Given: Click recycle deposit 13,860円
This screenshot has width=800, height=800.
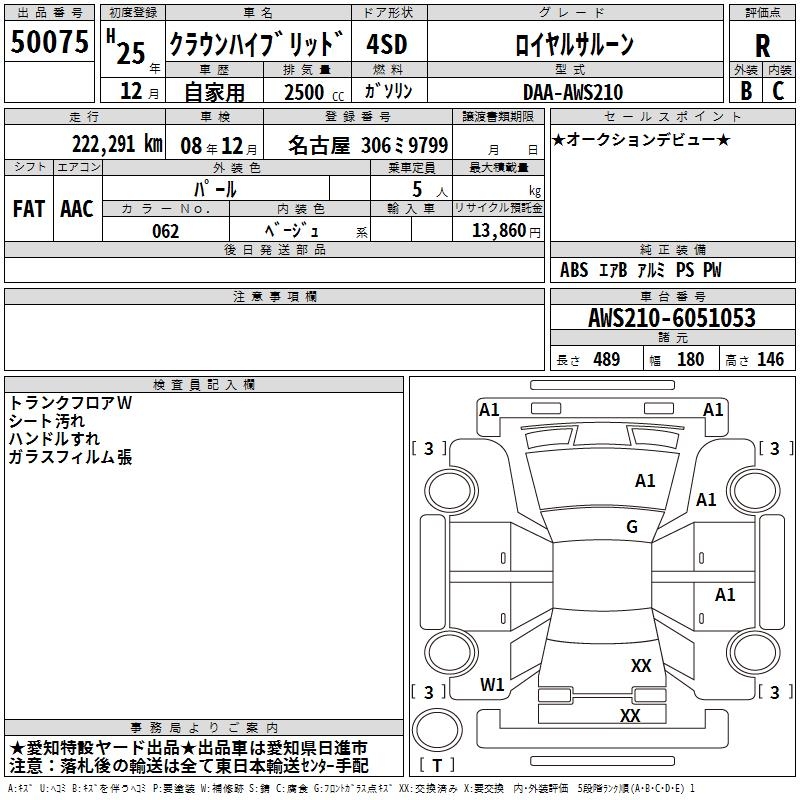Looking at the screenshot, I should click(x=506, y=231).
